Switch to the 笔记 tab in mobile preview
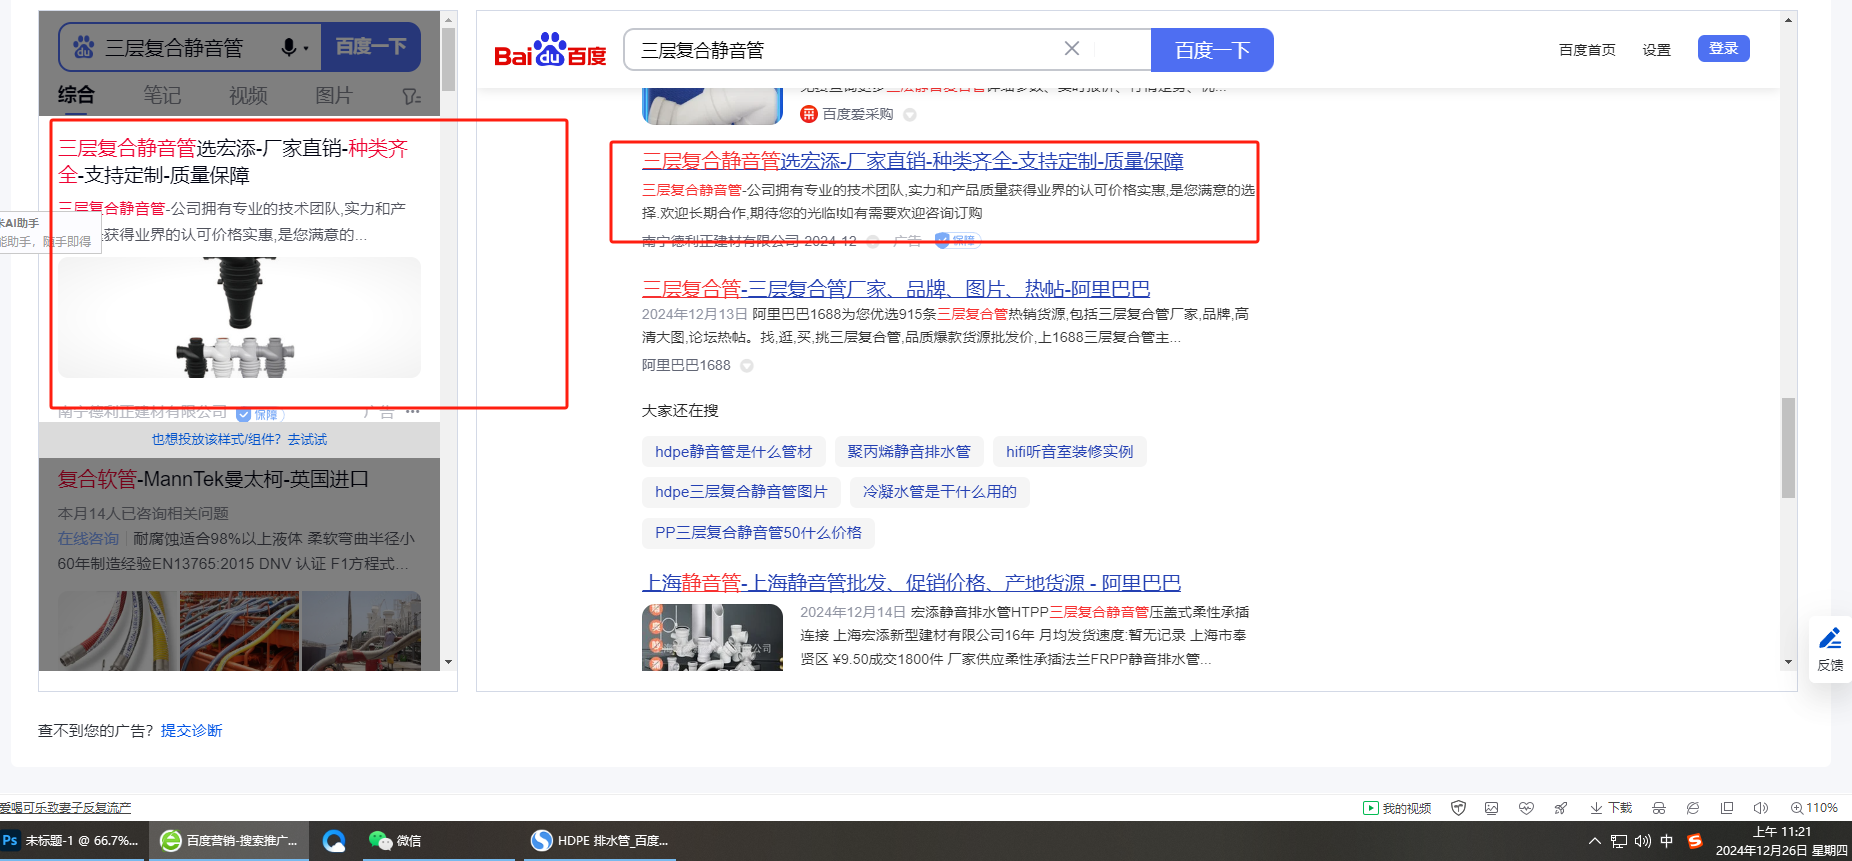 pos(162,95)
